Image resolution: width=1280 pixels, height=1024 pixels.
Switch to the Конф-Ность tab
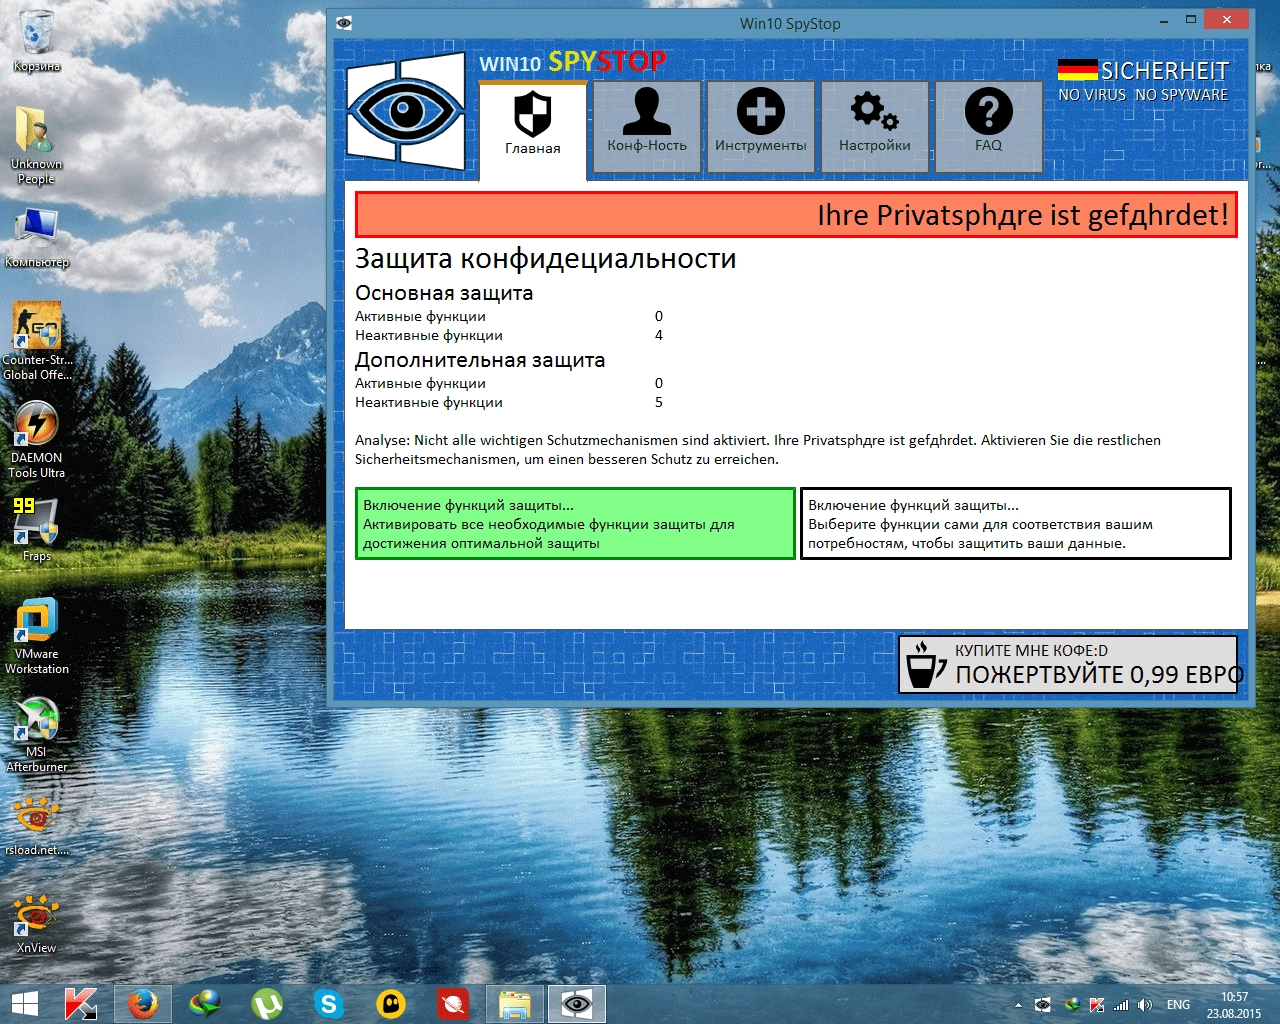tap(647, 126)
